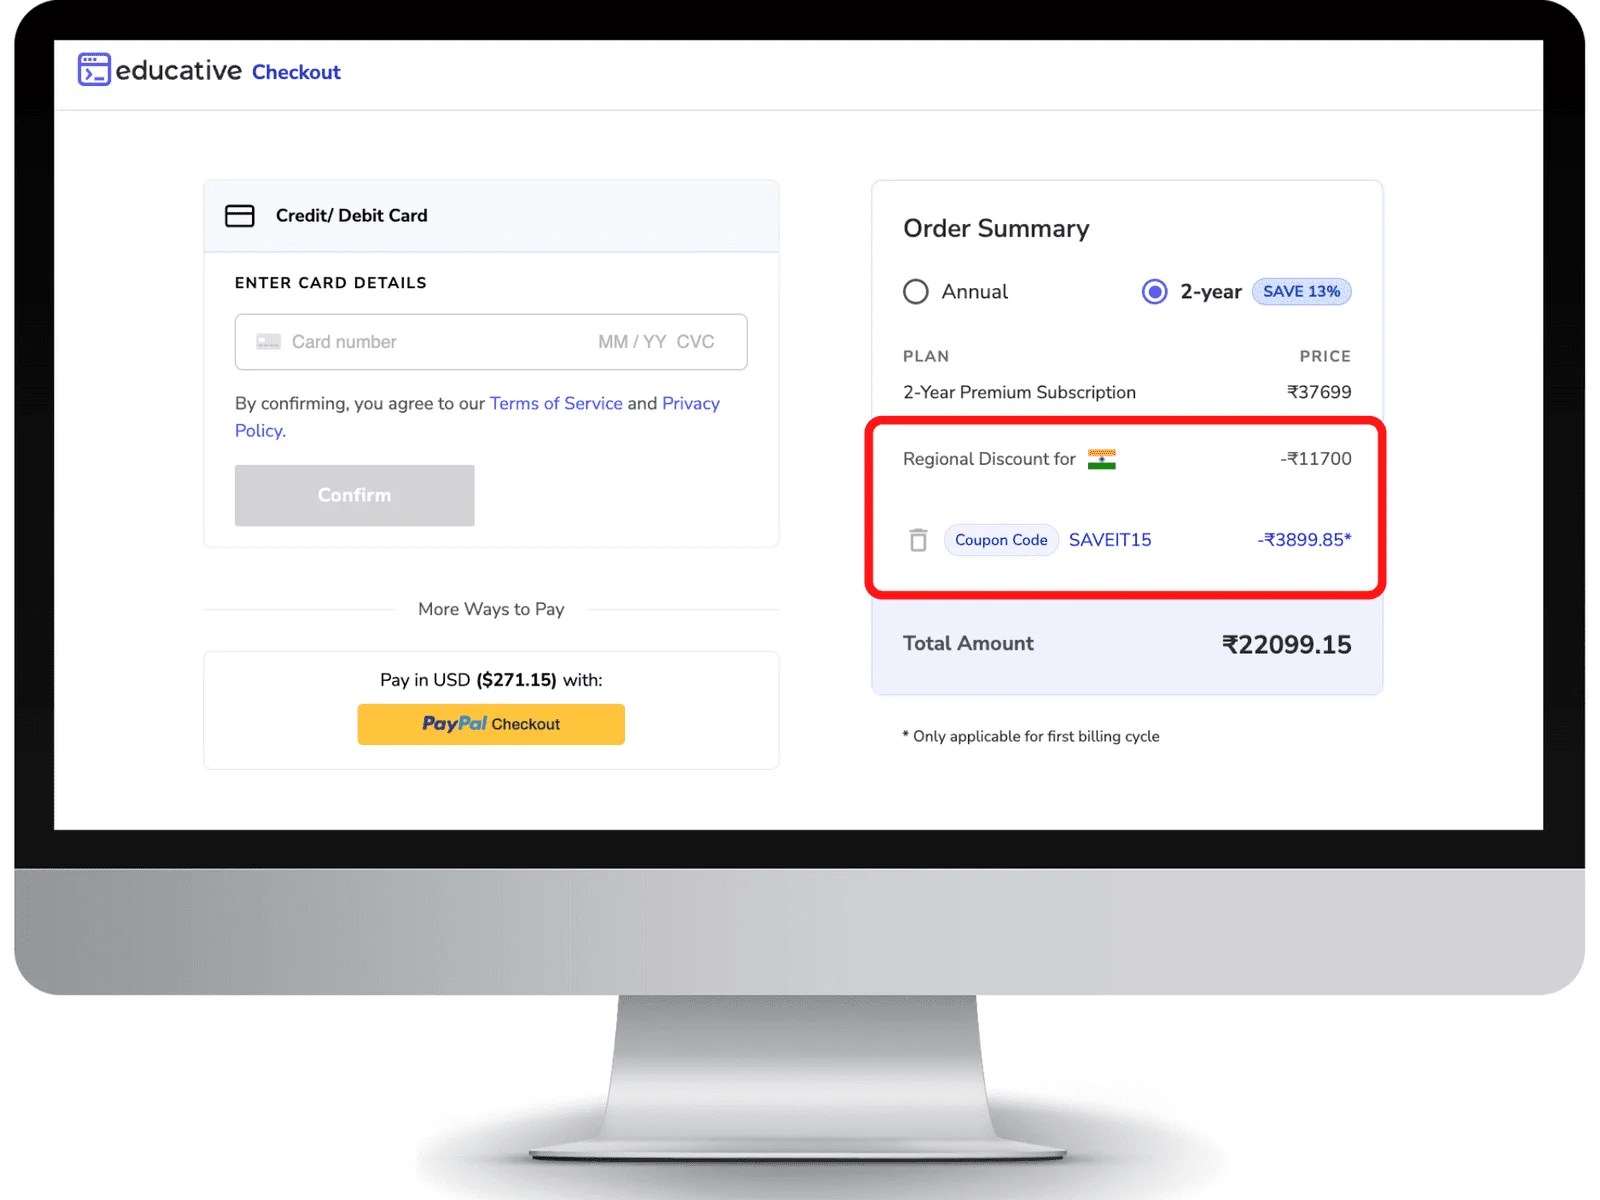Click the credit card icon in header
This screenshot has height=1200, width=1600.
(x=240, y=216)
